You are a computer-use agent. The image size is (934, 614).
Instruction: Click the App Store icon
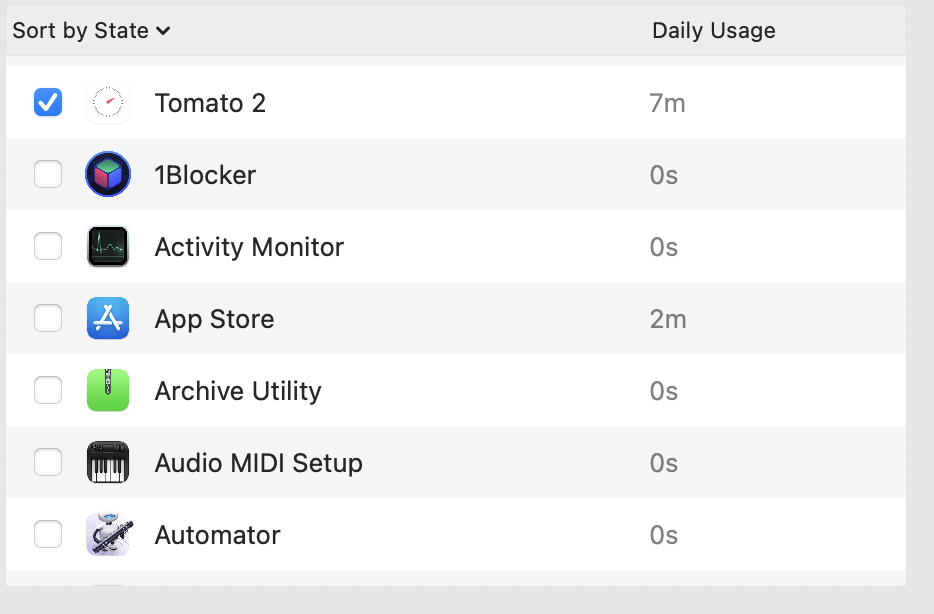pyautogui.click(x=108, y=319)
